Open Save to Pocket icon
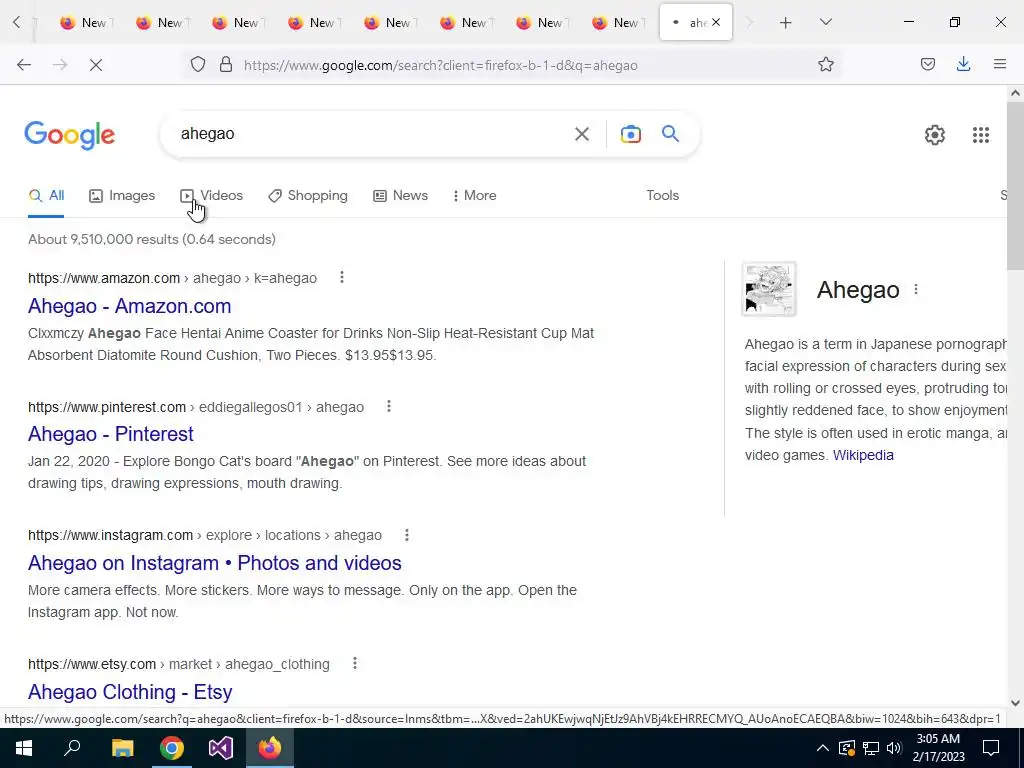The height and width of the screenshot is (768, 1024). pyautogui.click(x=927, y=65)
